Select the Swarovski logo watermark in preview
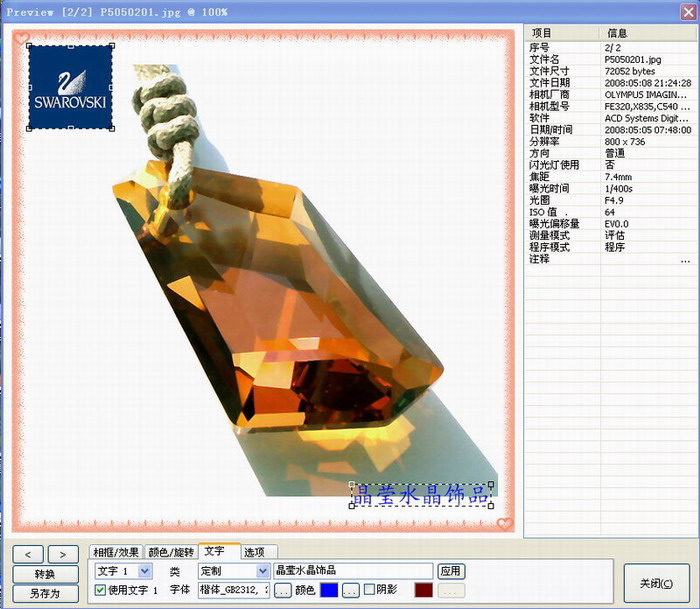The height and width of the screenshot is (609, 700). [71, 87]
